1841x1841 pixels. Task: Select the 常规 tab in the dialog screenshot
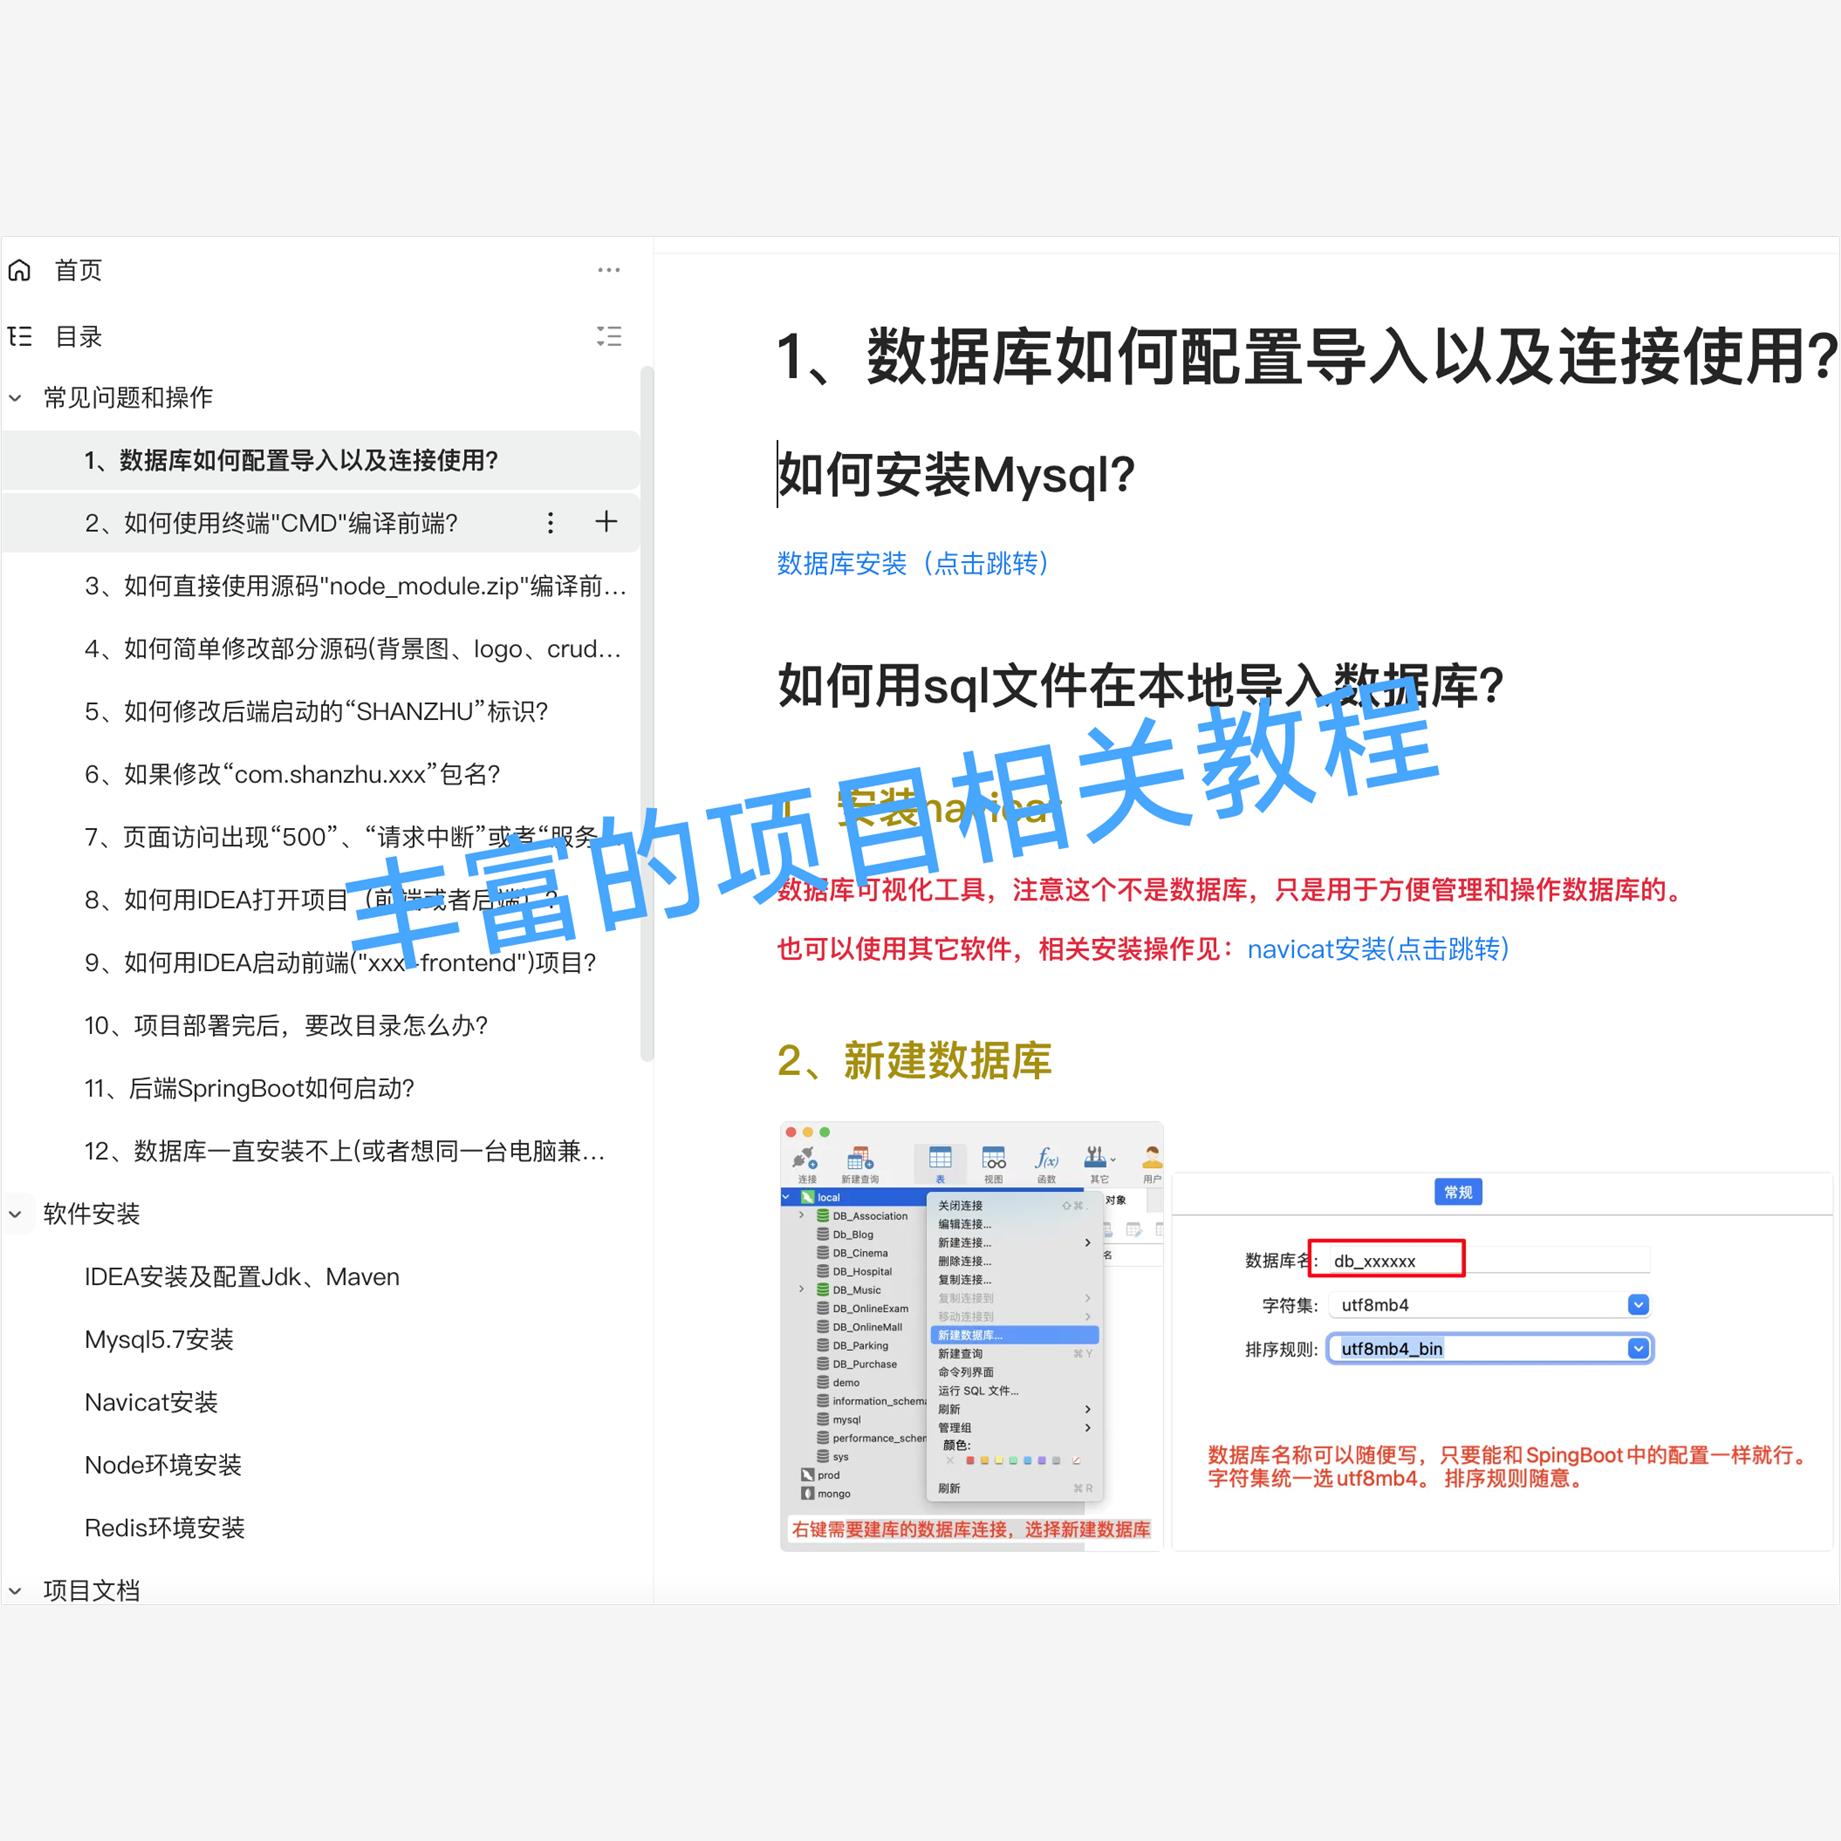(x=1458, y=1192)
